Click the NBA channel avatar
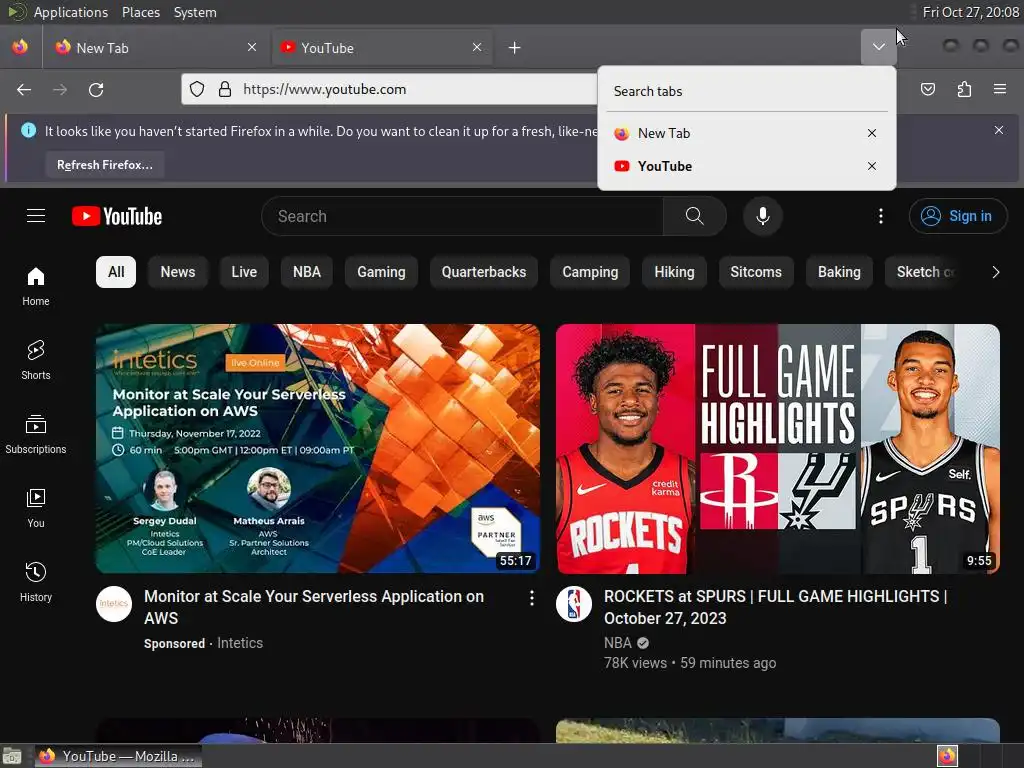 [x=573, y=604]
